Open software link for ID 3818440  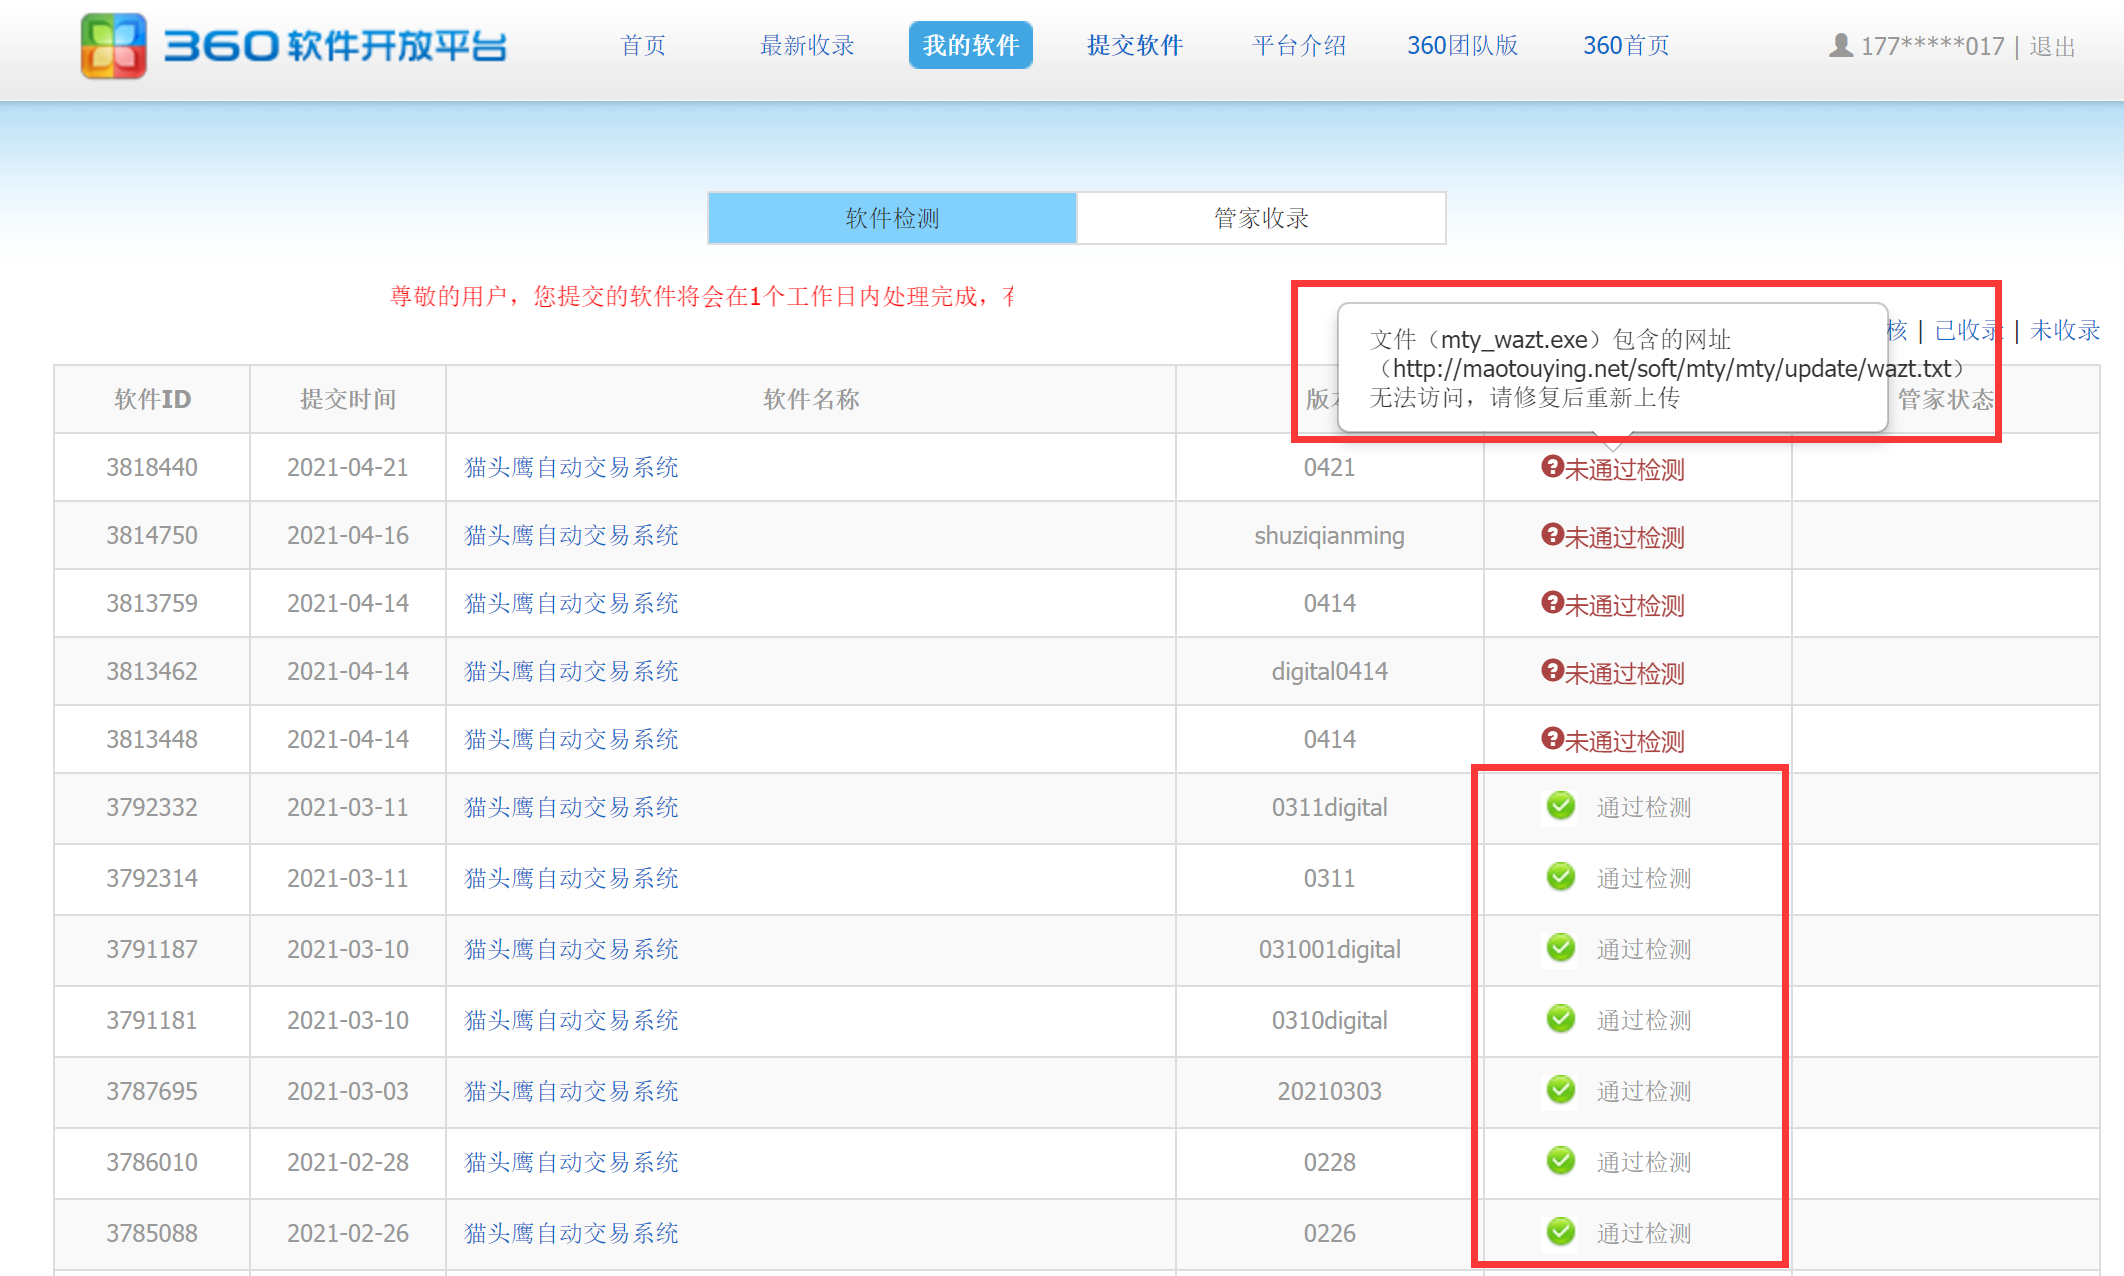571,467
